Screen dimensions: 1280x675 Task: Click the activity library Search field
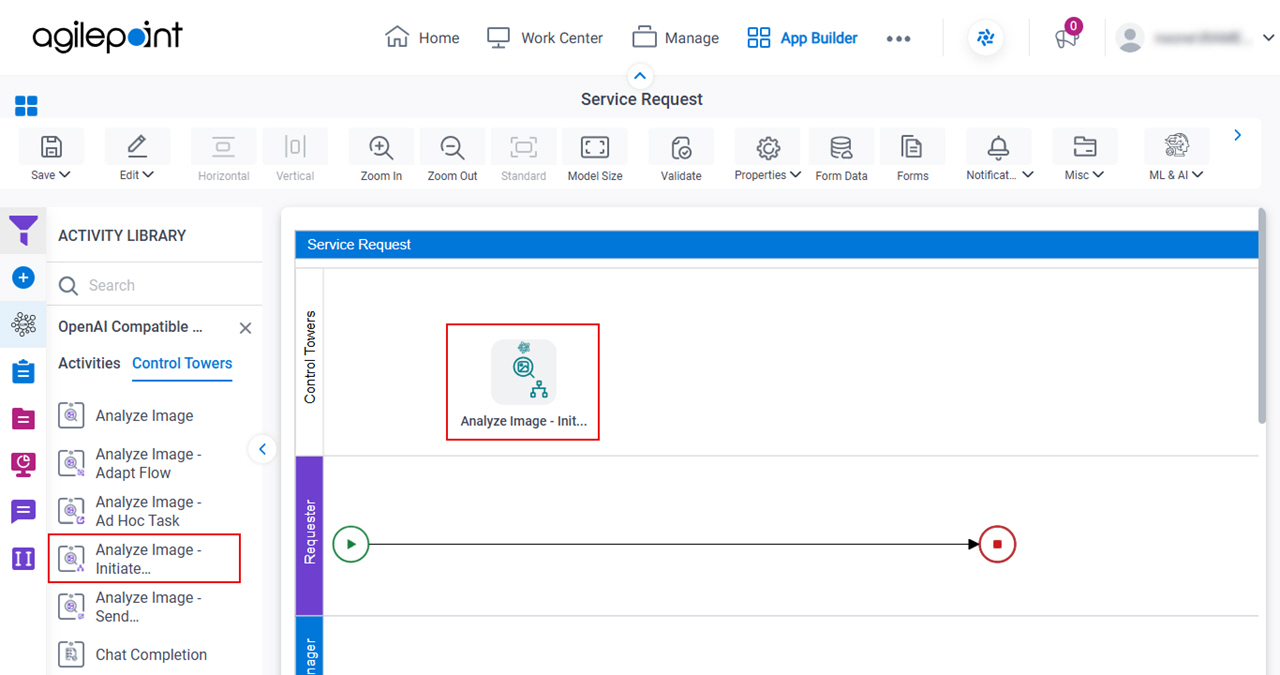point(154,285)
